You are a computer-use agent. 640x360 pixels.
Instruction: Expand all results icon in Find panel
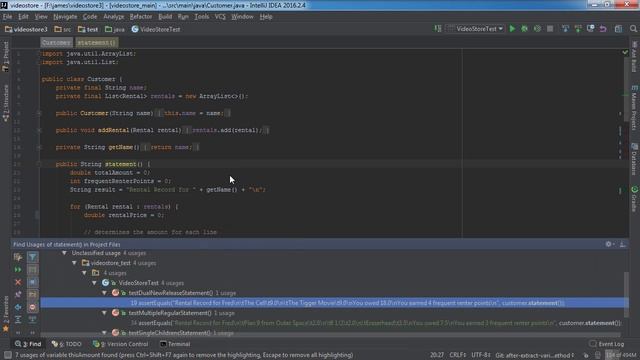pos(18,320)
